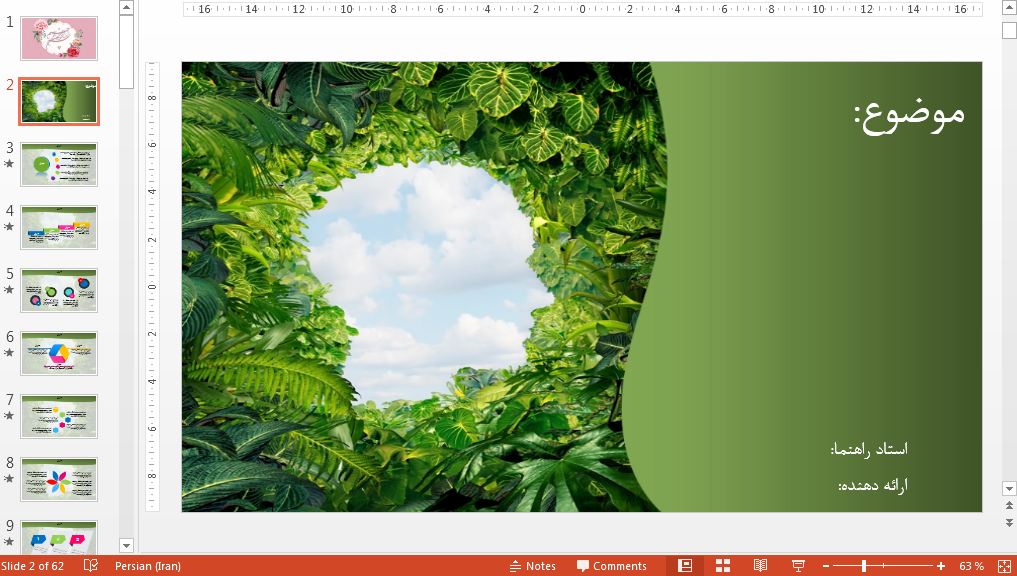Fit slide to current window
Viewport: 1017px width, 576px height.
click(1005, 566)
